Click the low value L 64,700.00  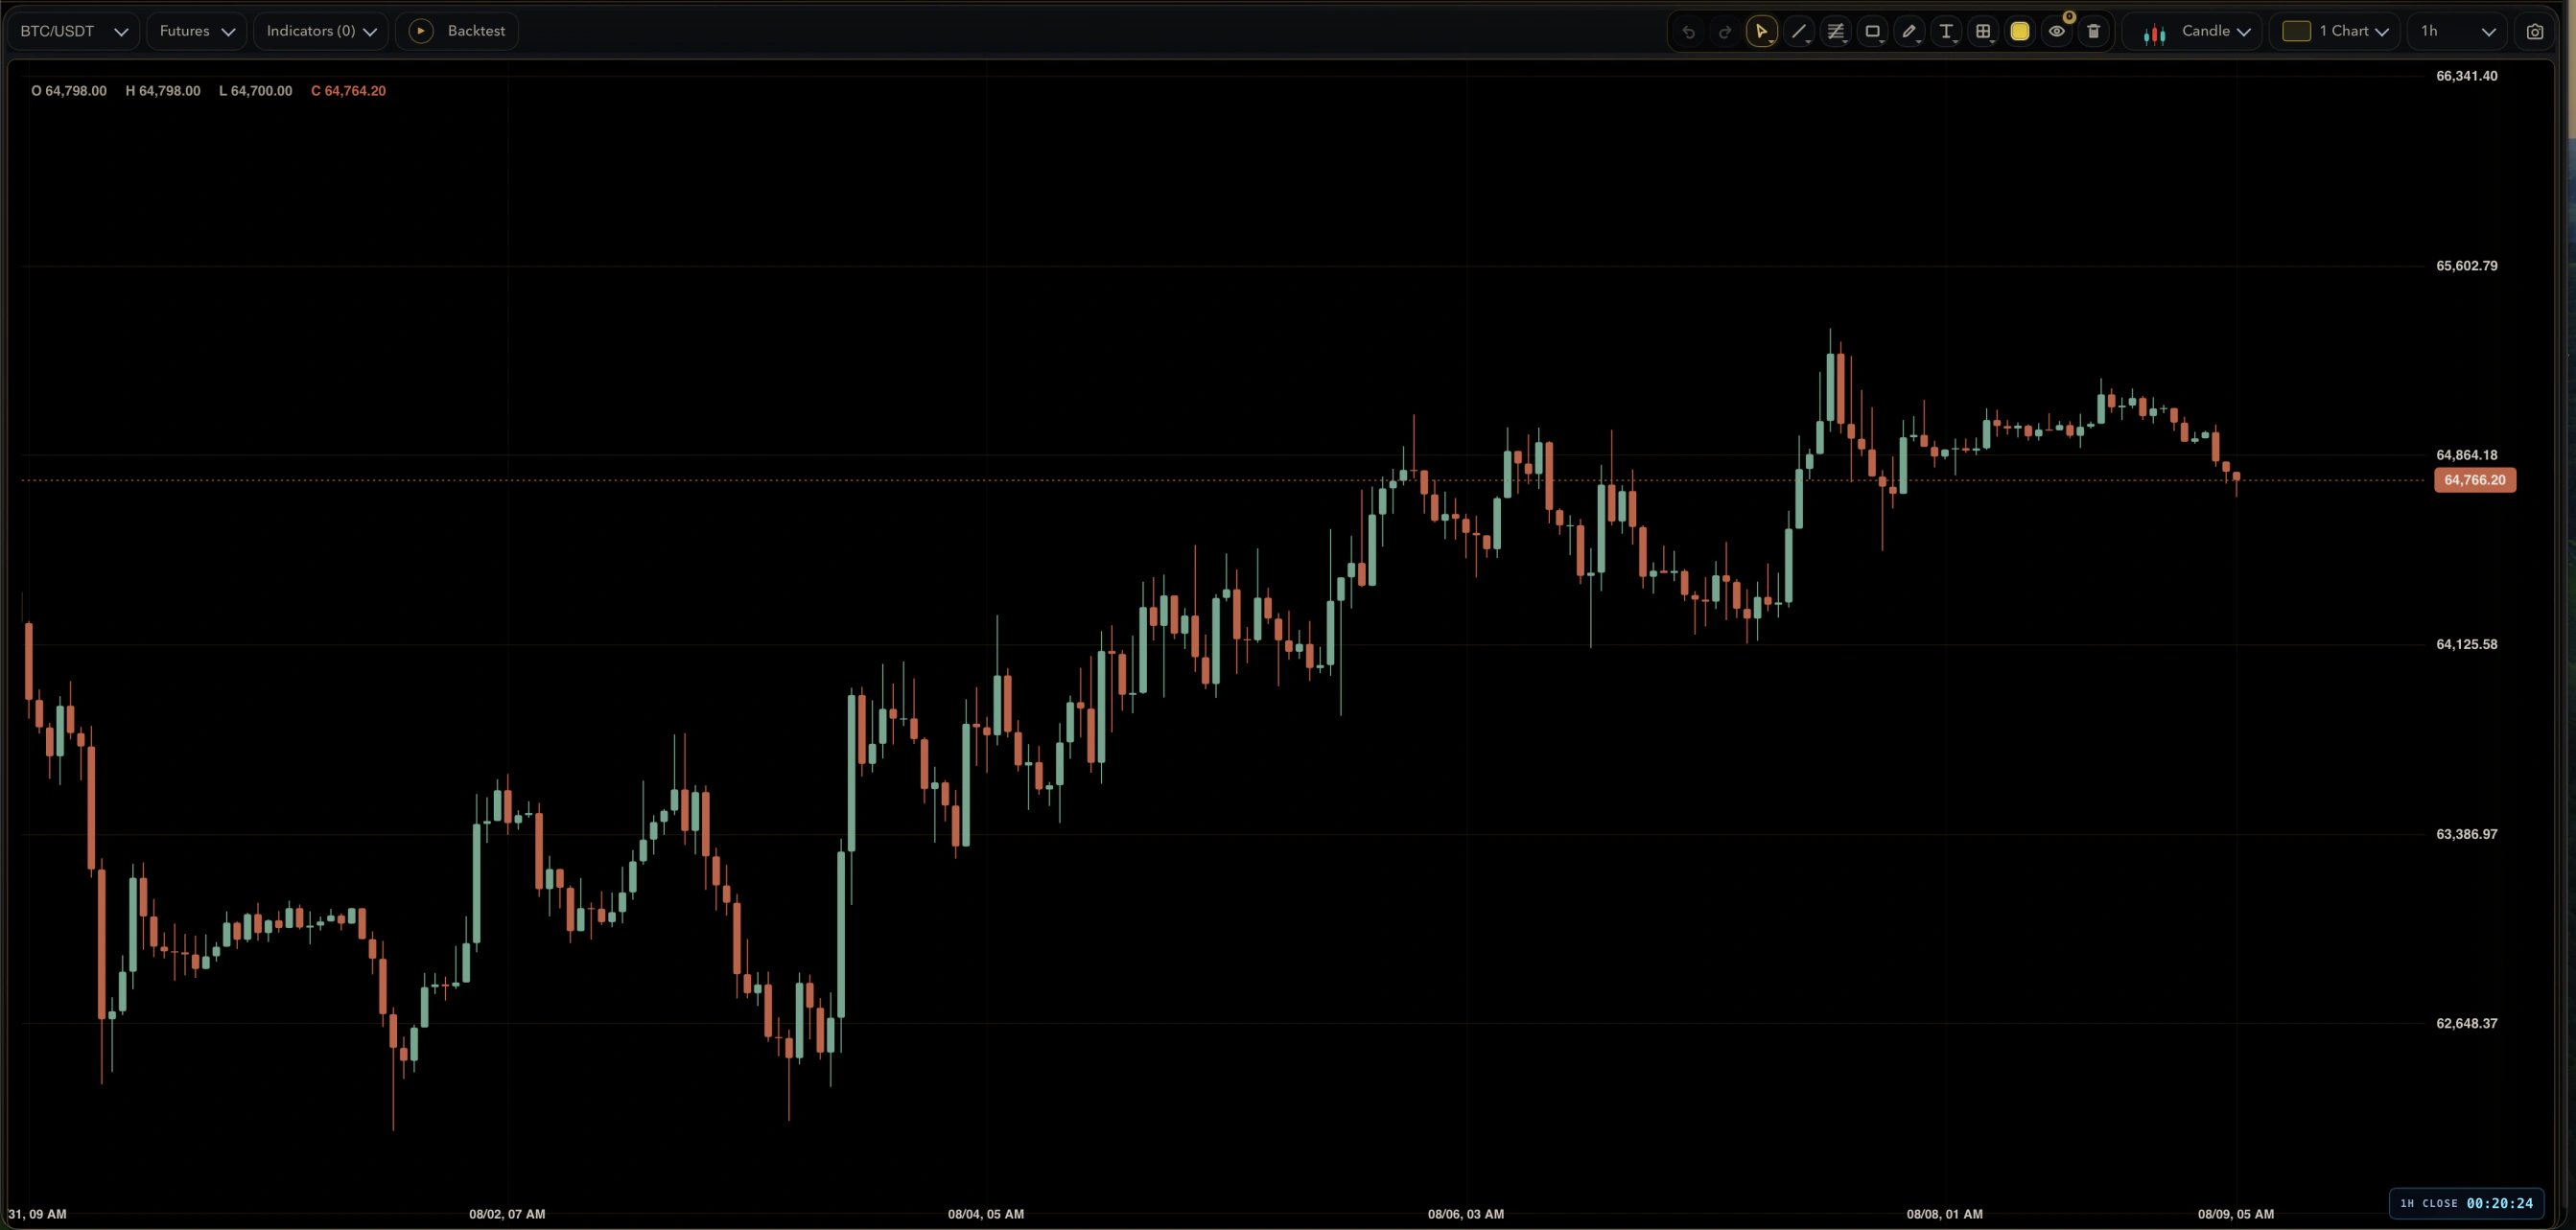pyautogui.click(x=256, y=91)
